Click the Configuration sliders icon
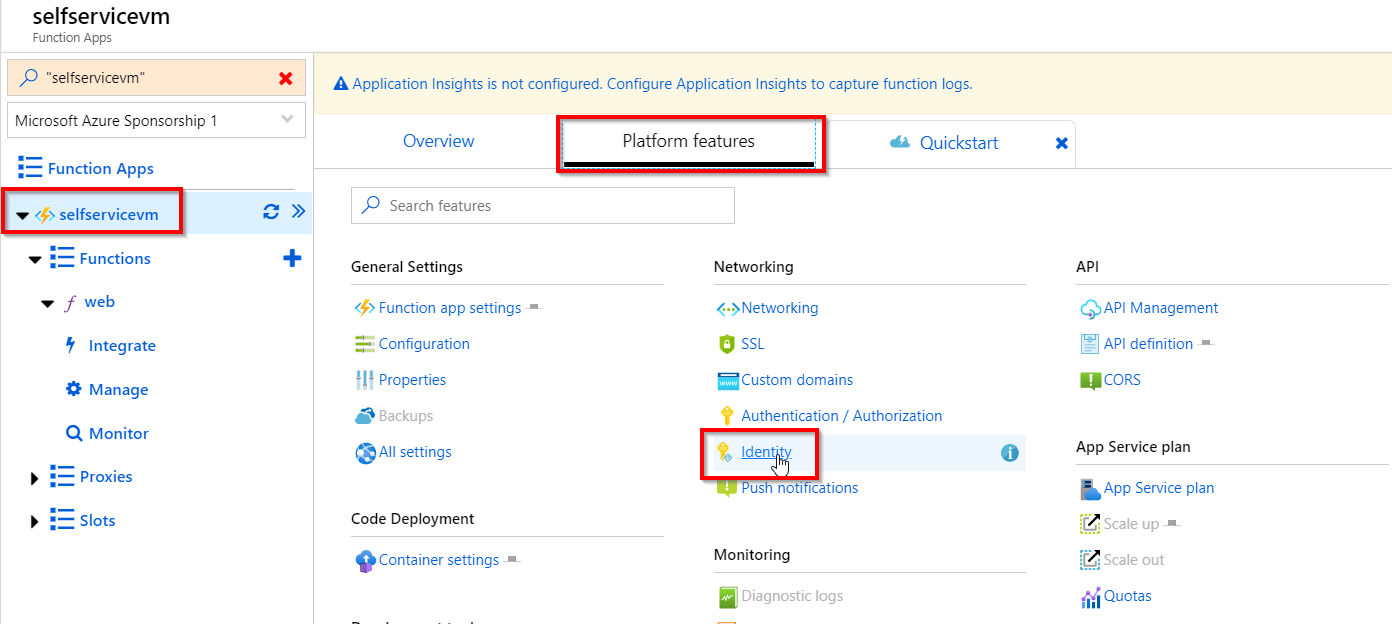The width and height of the screenshot is (1392, 624). pos(365,344)
